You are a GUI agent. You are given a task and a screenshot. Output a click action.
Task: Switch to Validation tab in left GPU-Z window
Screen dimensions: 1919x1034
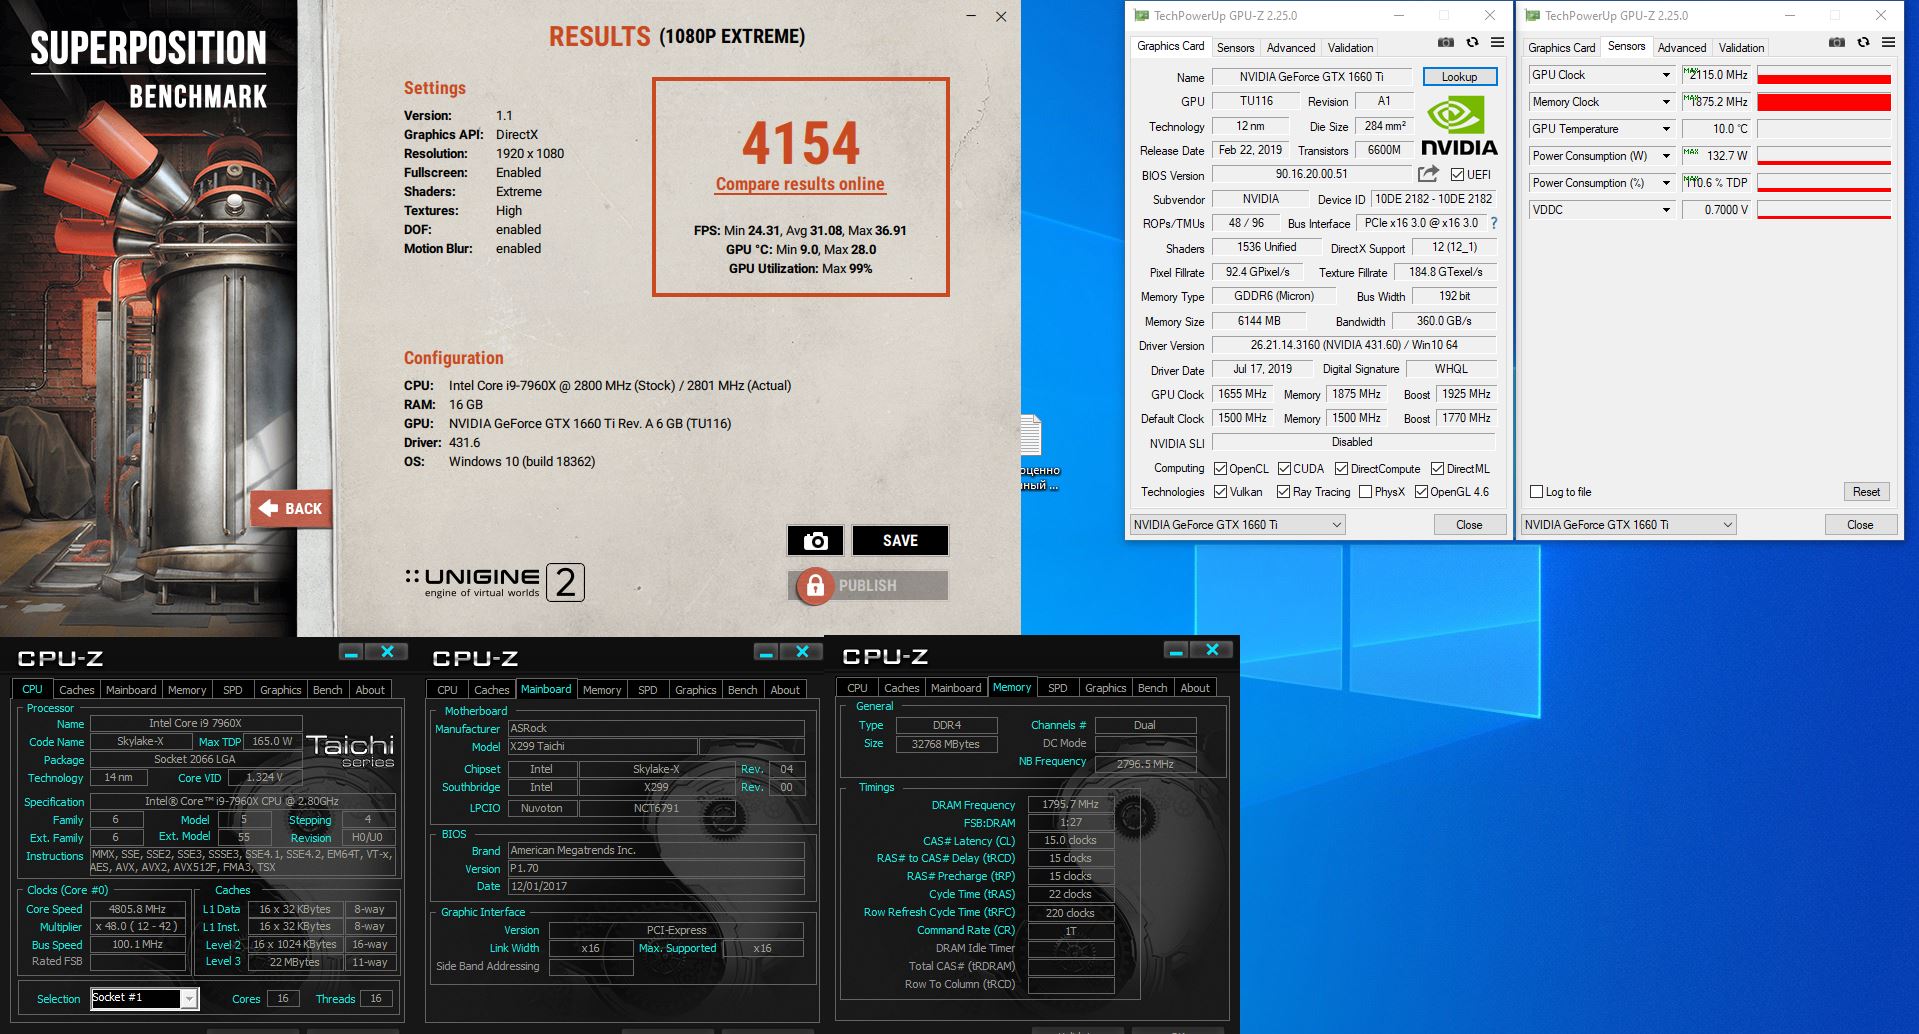coord(1350,48)
